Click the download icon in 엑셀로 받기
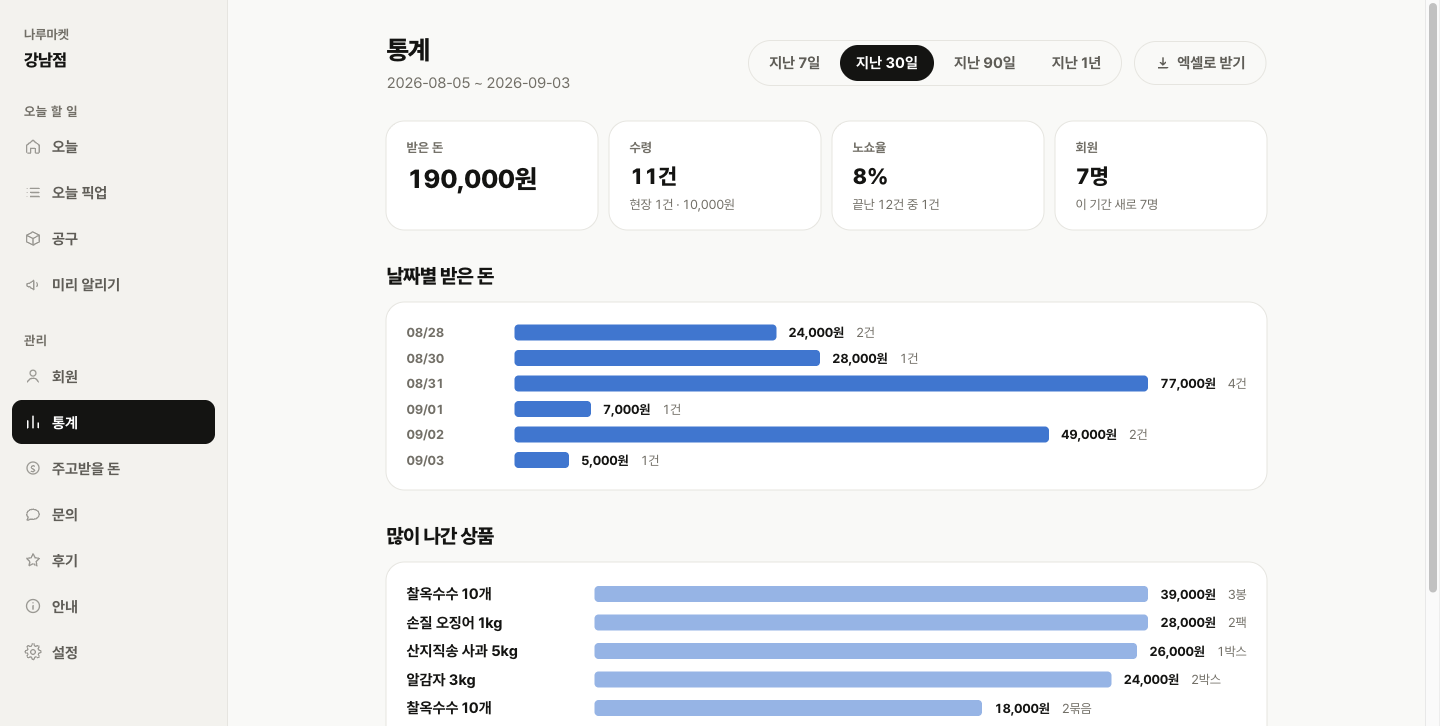 point(1163,63)
